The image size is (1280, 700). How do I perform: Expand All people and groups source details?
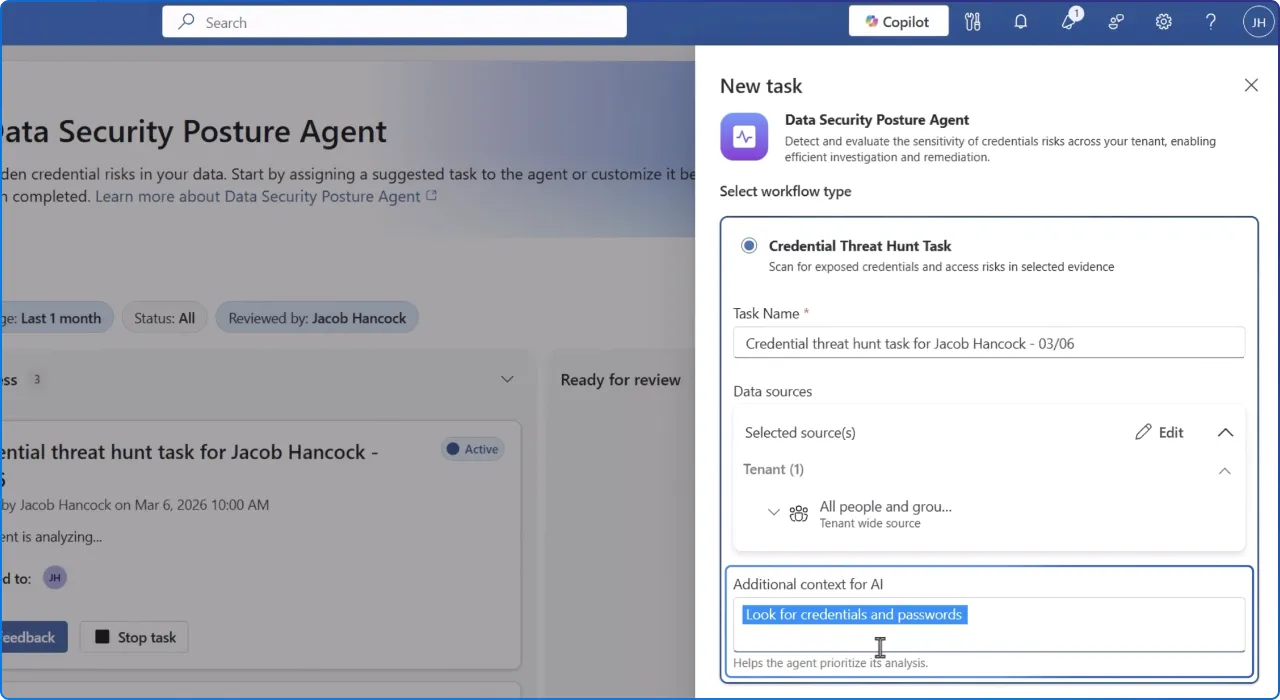click(x=773, y=512)
